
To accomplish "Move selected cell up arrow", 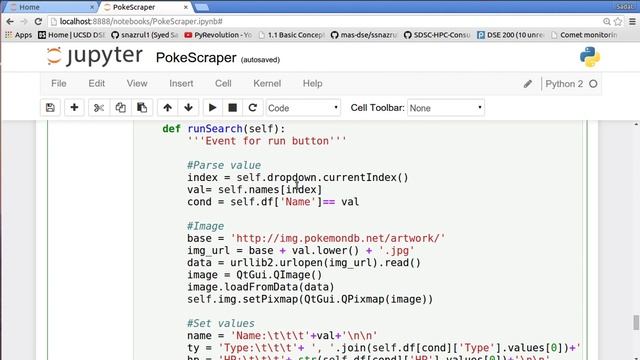I will (x=167, y=108).
